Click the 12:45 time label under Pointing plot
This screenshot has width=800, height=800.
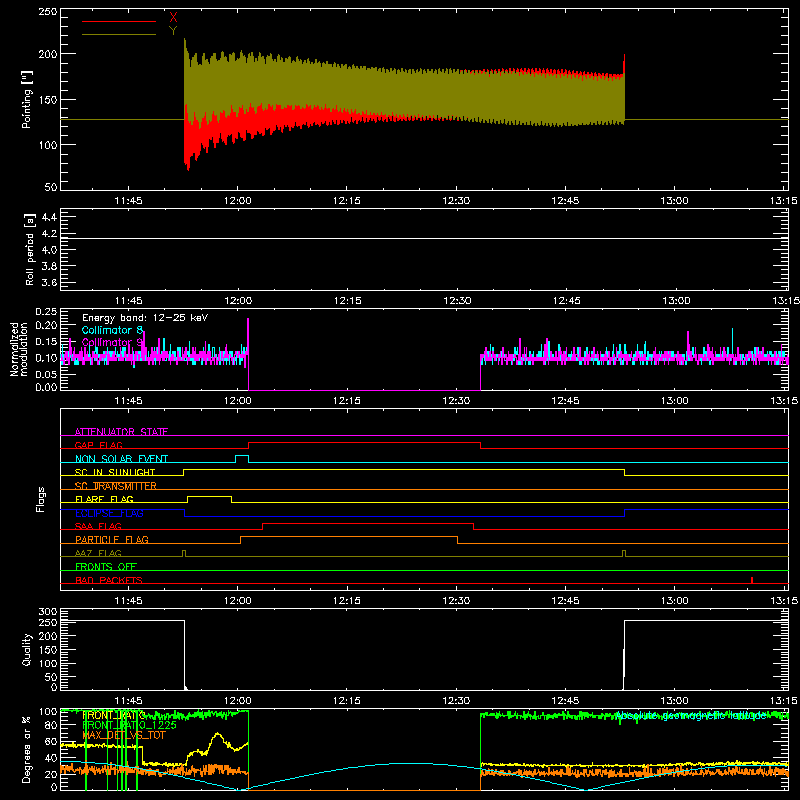565,201
